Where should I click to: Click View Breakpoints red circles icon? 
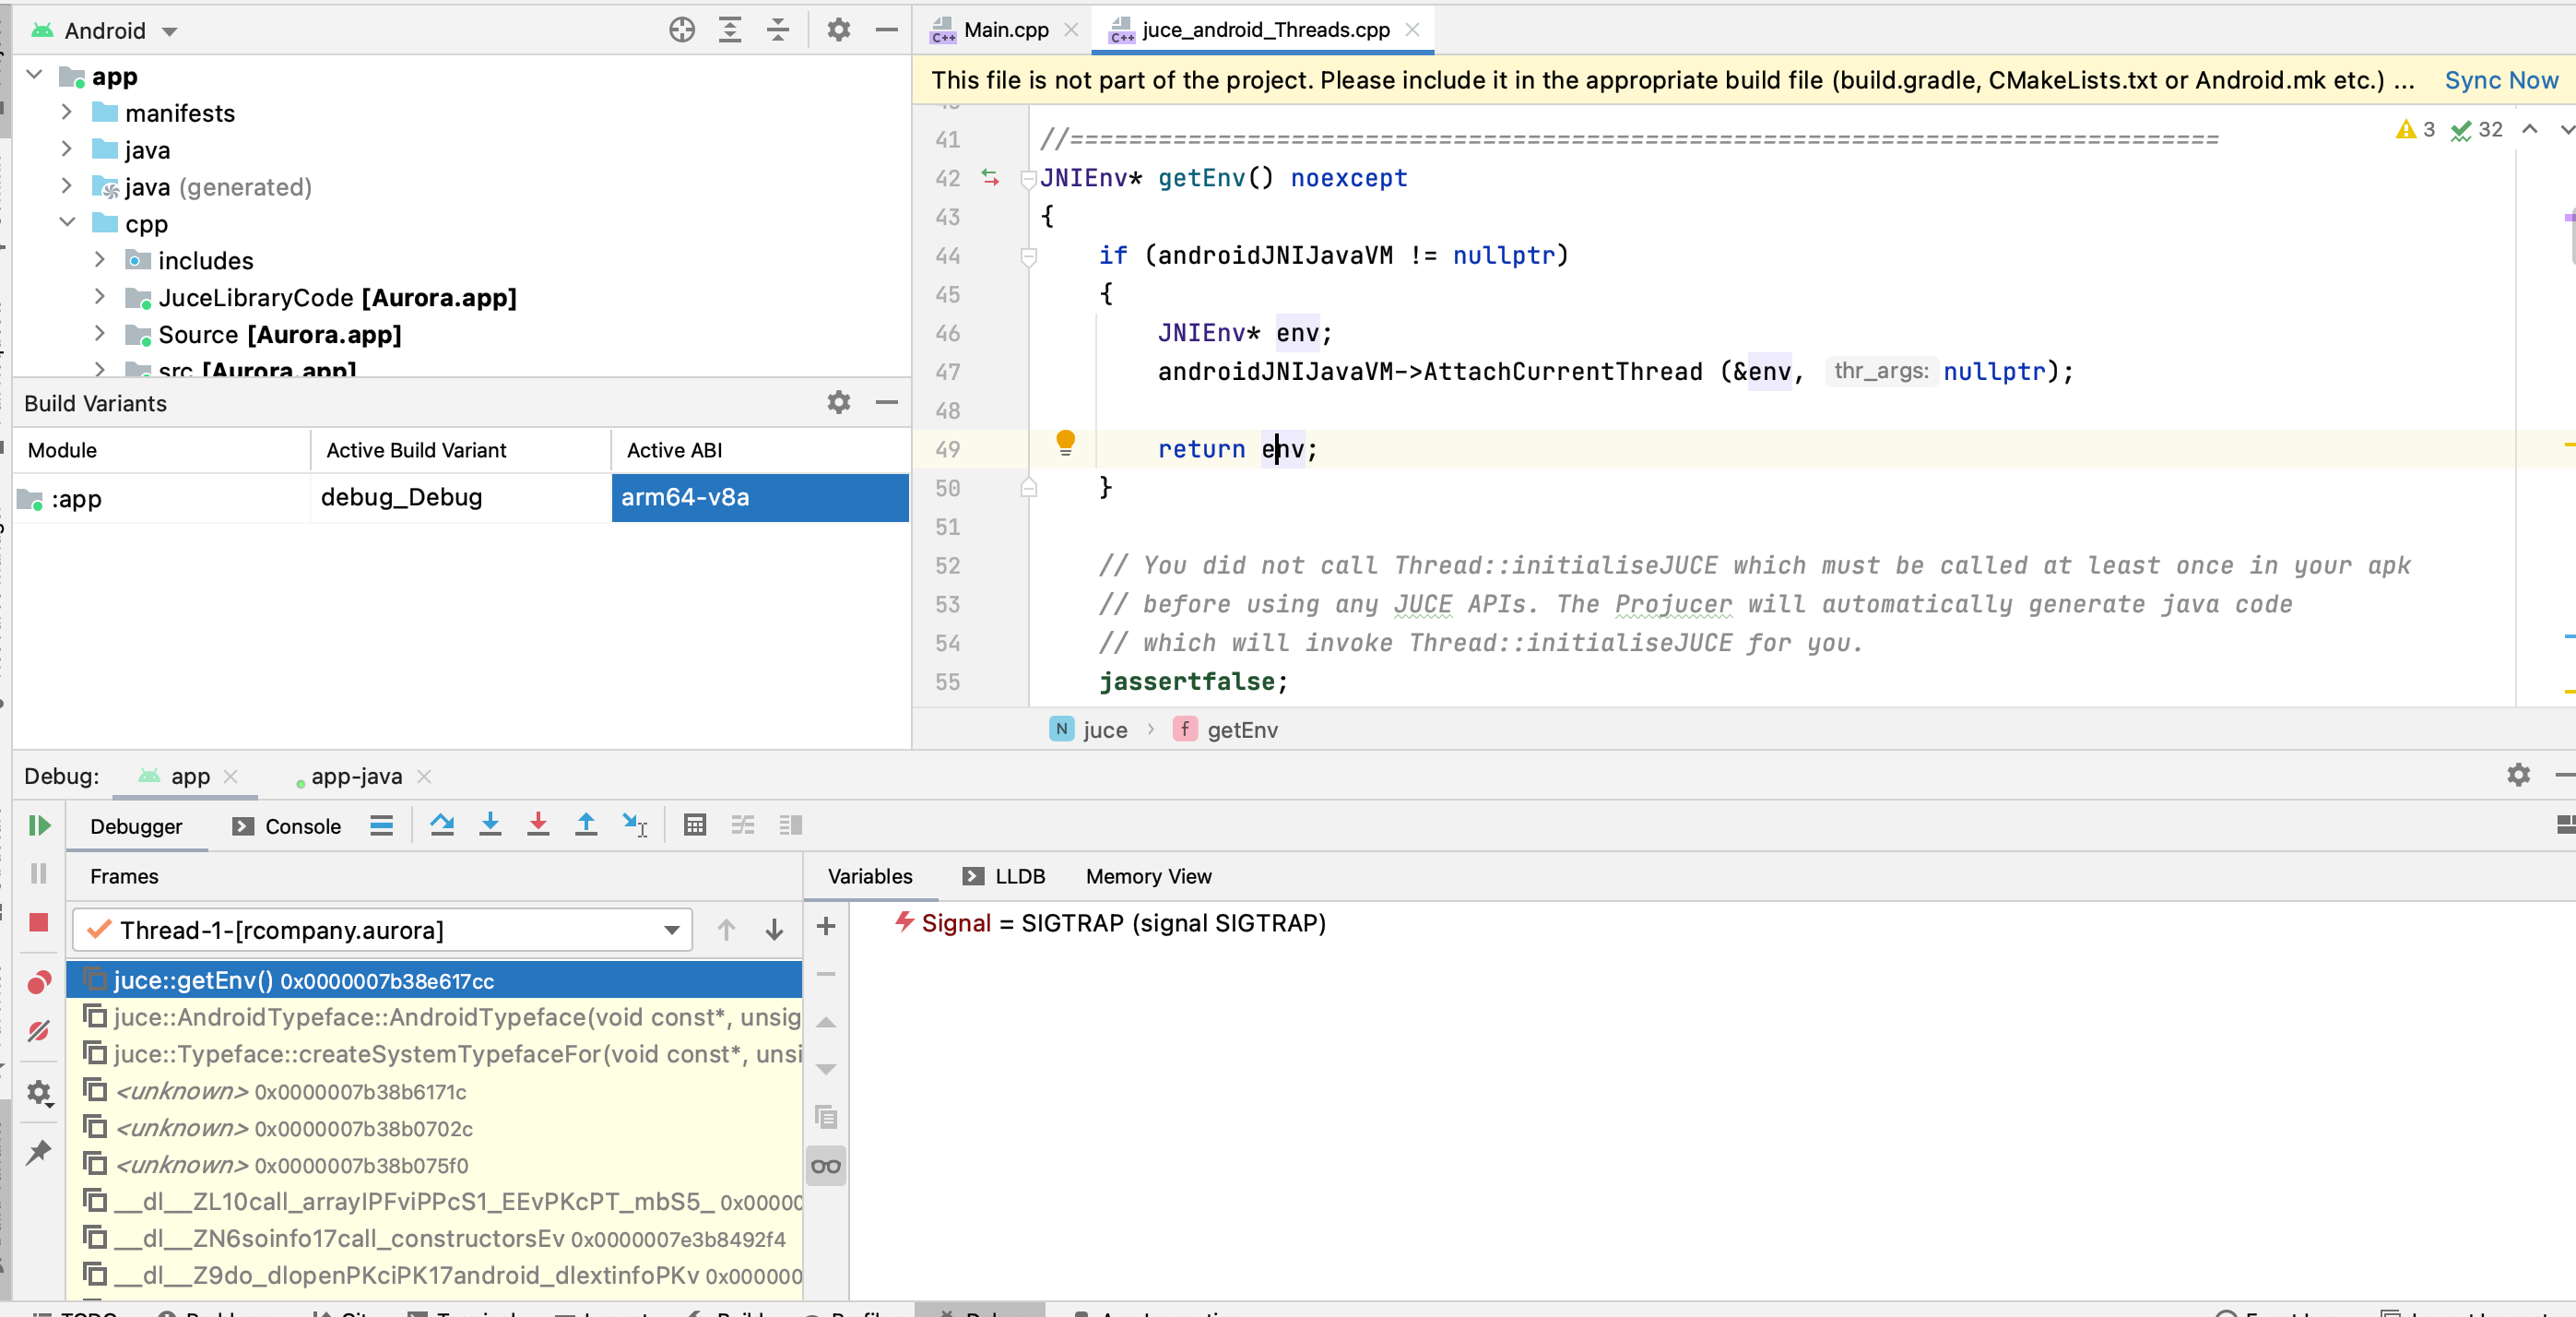[x=39, y=982]
